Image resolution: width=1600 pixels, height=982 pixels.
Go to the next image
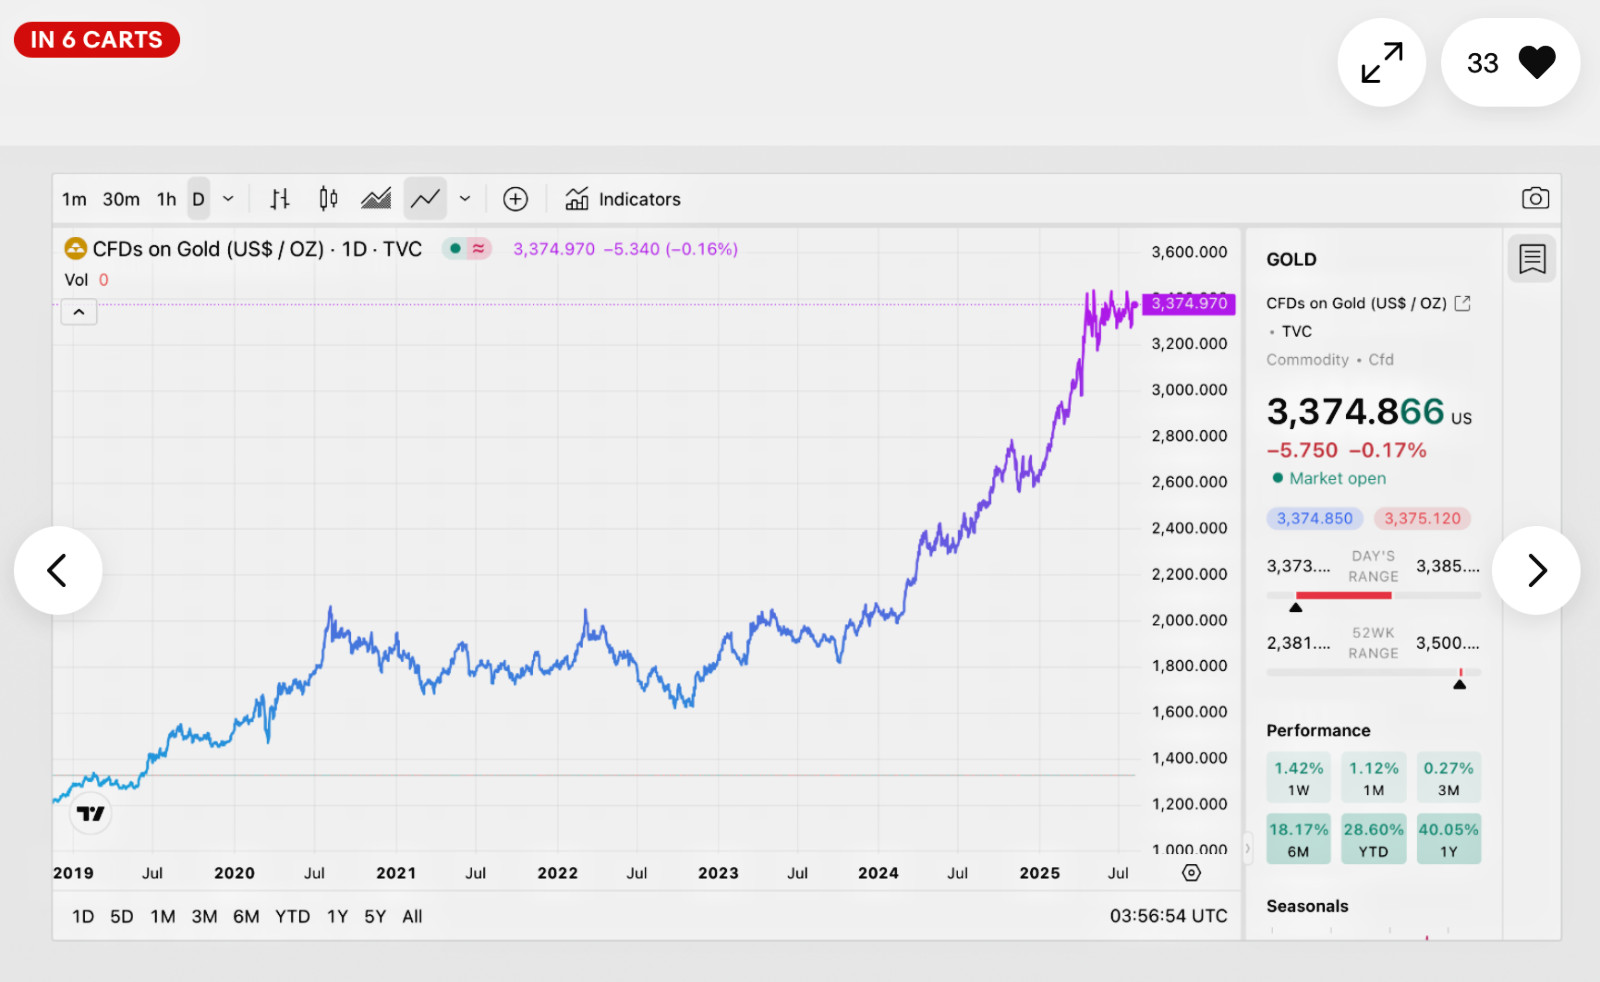1536,570
